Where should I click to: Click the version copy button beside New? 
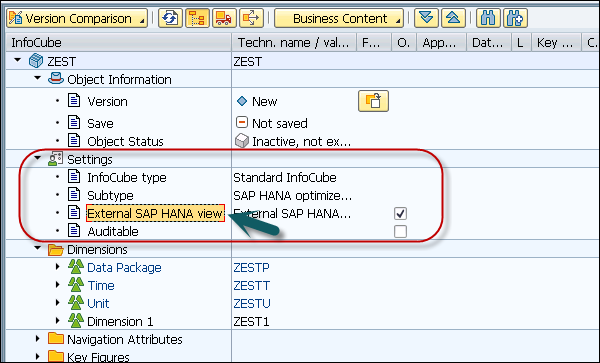tap(373, 101)
